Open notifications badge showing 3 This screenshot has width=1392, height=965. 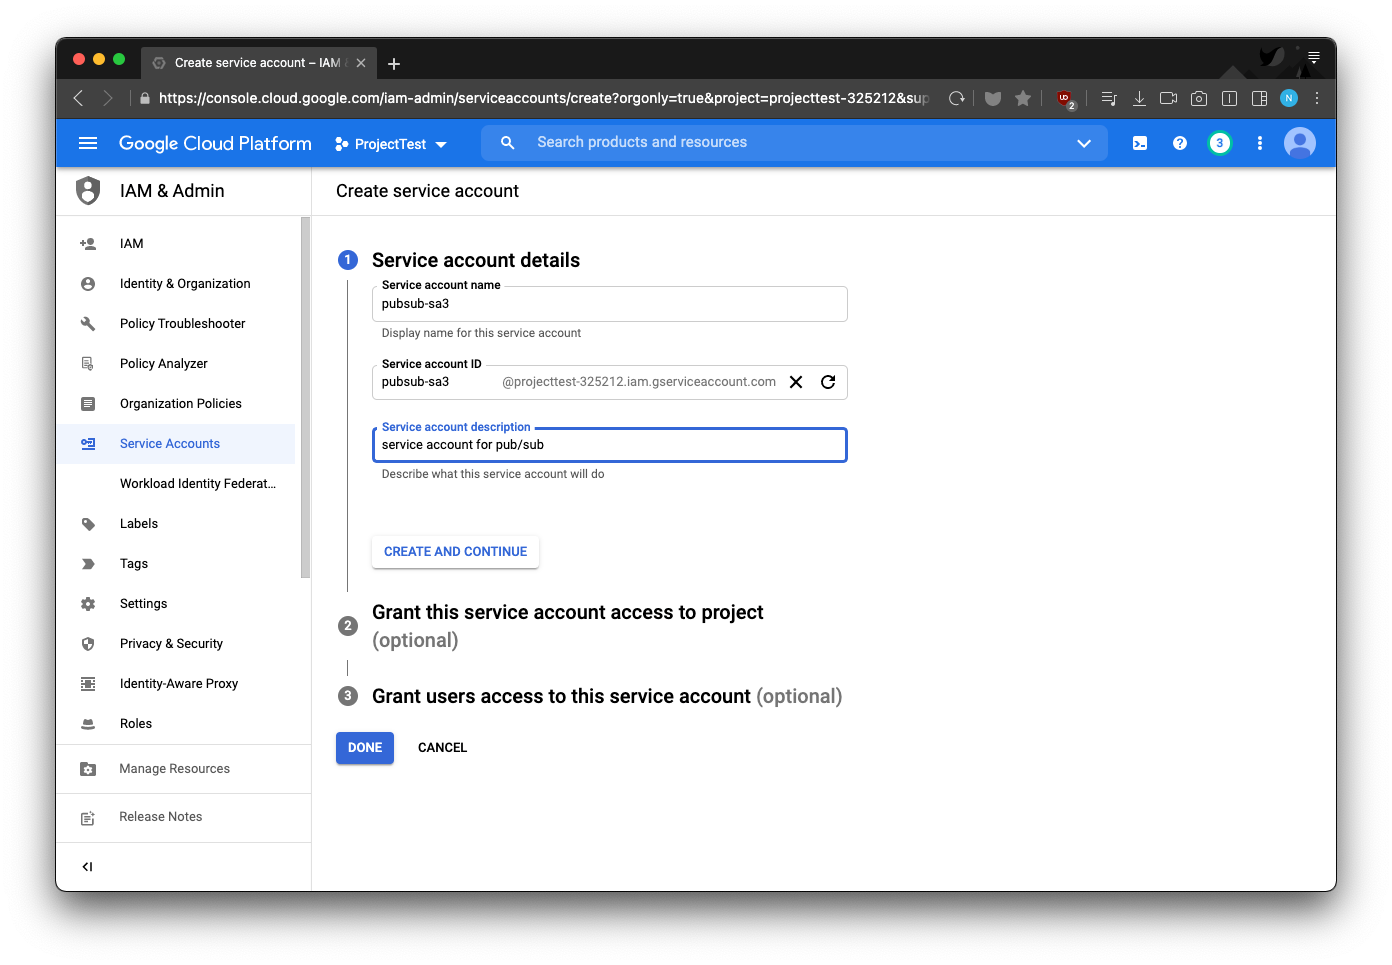click(x=1220, y=143)
